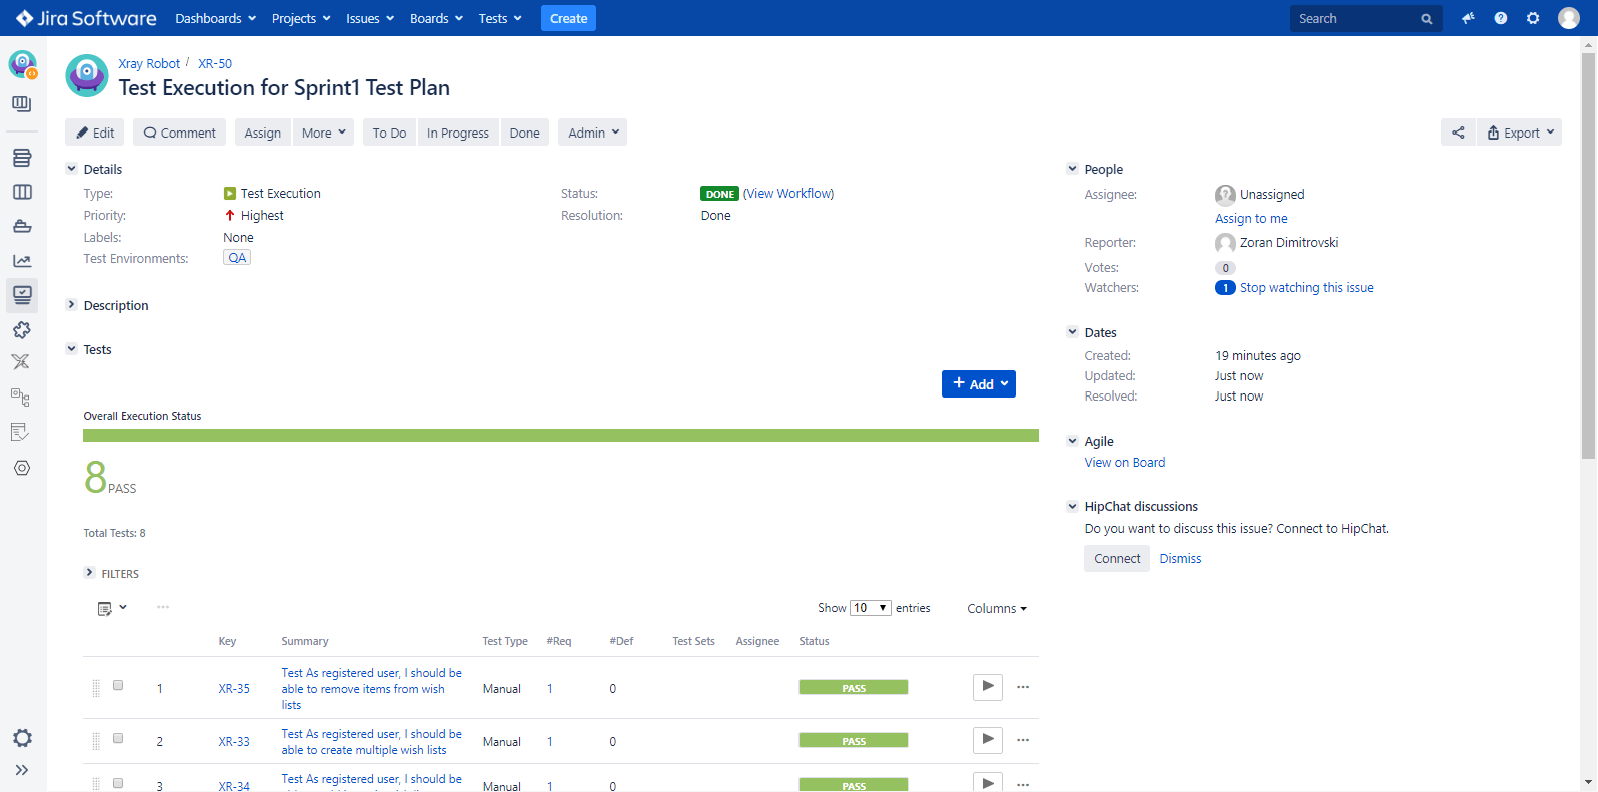The image size is (1598, 792).
Task: Open the Projects menu
Action: 301,18
